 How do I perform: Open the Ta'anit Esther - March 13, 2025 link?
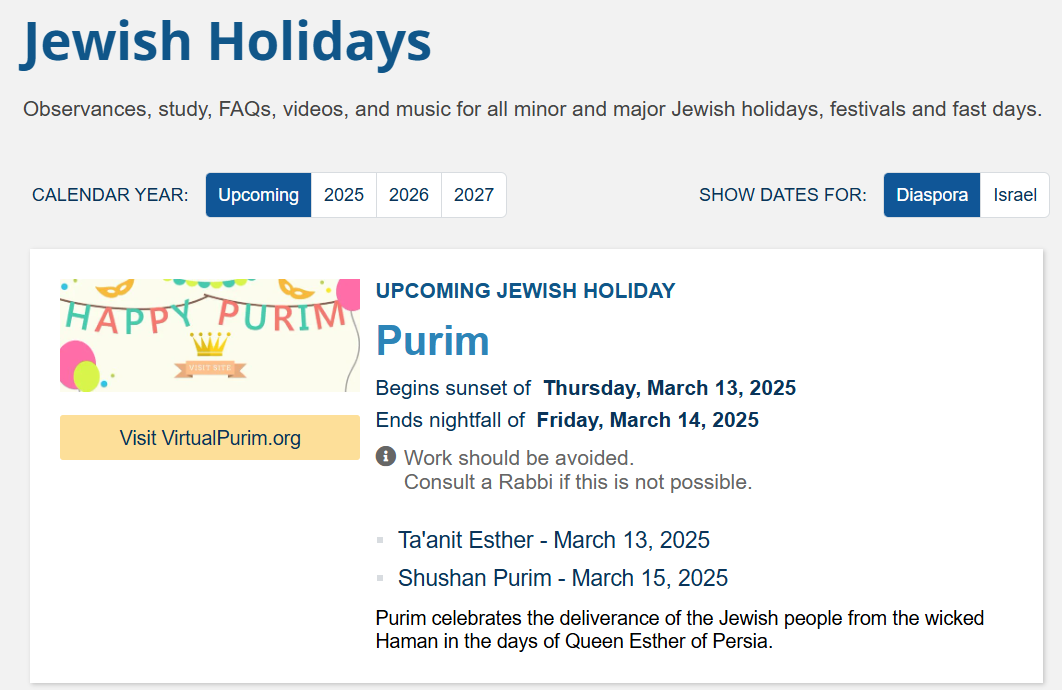click(553, 540)
